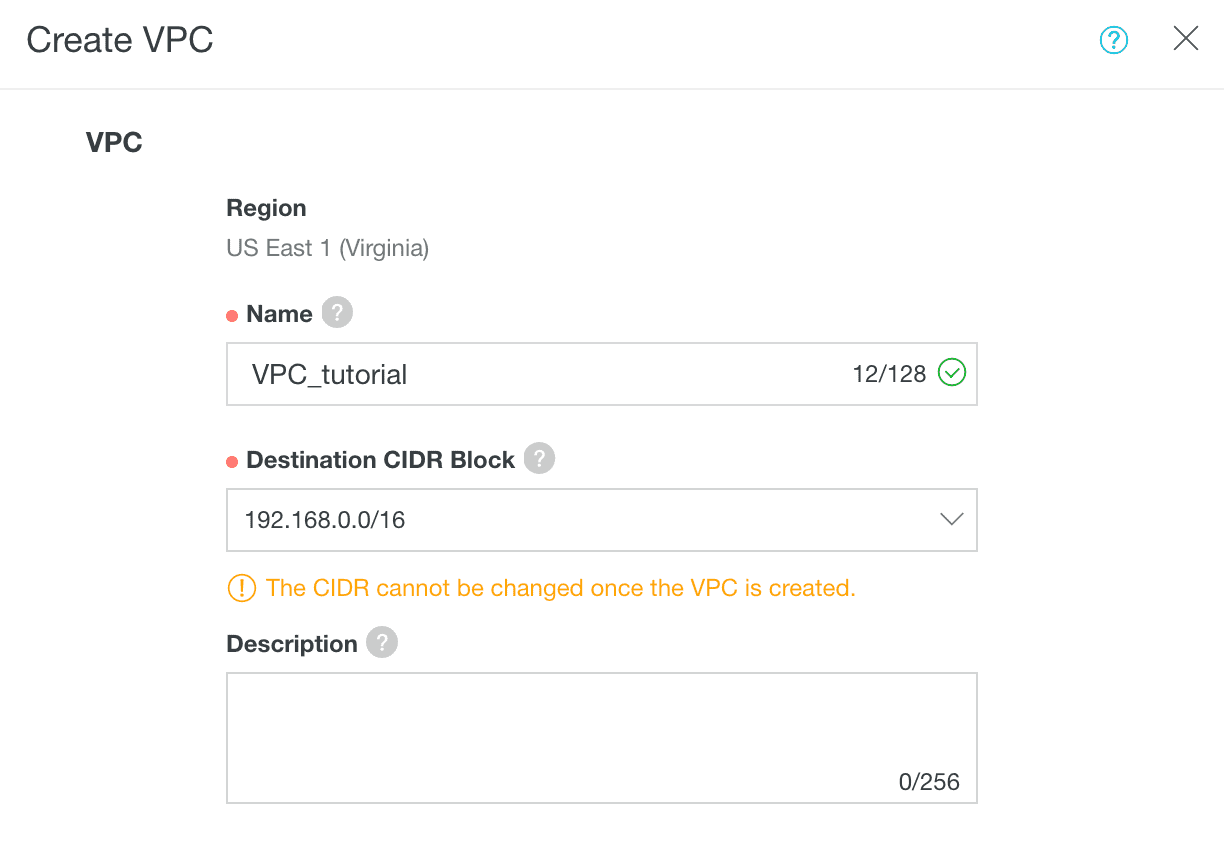Show help for Destination CIDR Block
This screenshot has height=858, width=1224.
pos(539,459)
